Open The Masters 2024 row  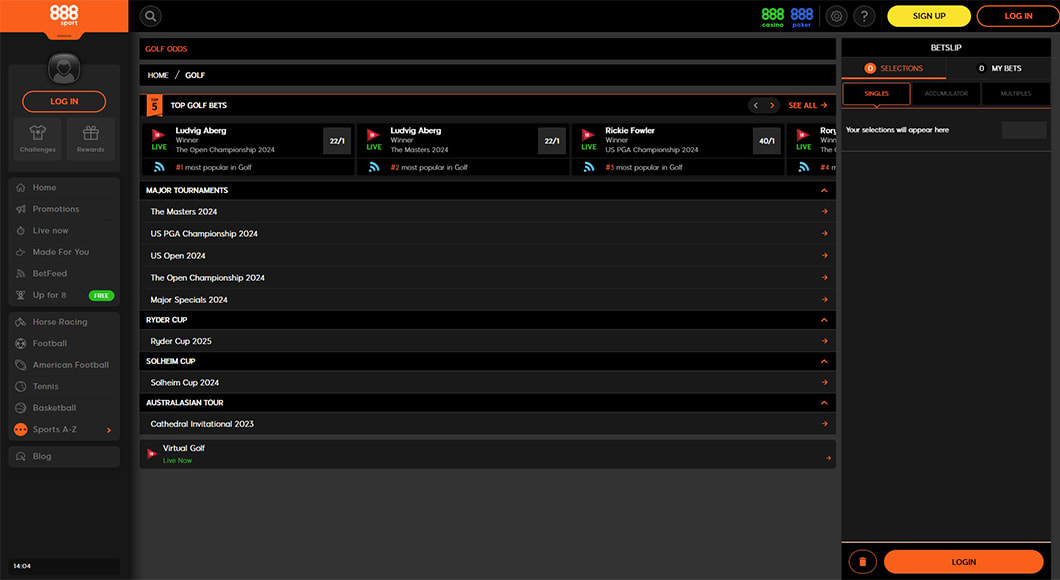coord(487,212)
